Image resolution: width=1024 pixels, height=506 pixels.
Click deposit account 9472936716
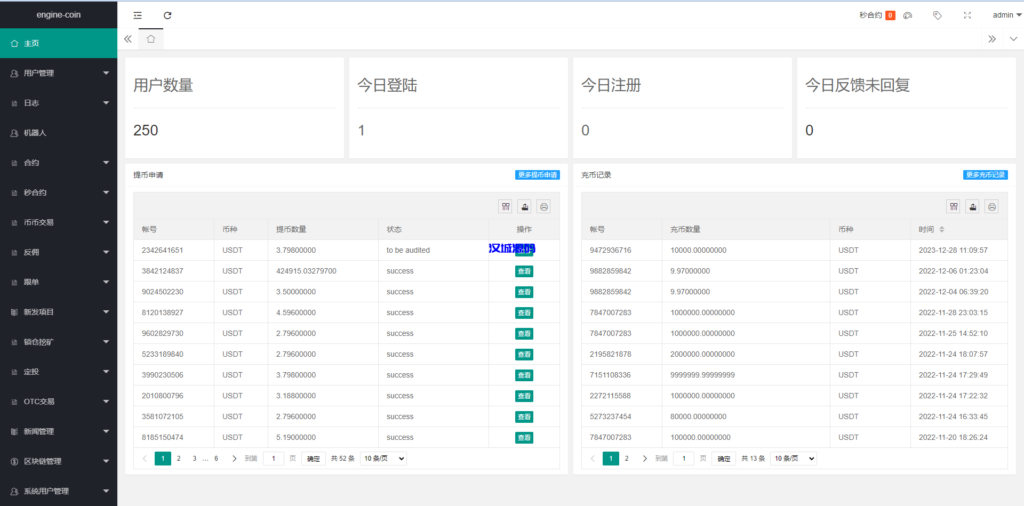pyautogui.click(x=611, y=250)
